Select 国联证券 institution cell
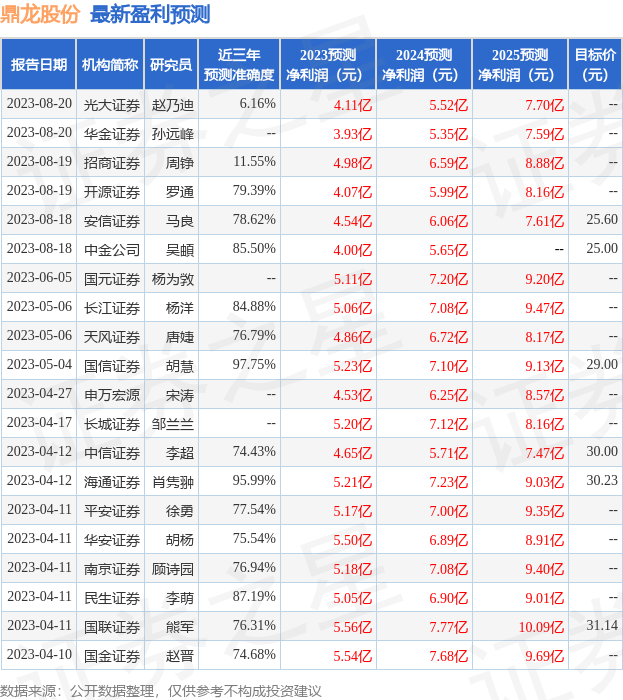 (x=112, y=628)
